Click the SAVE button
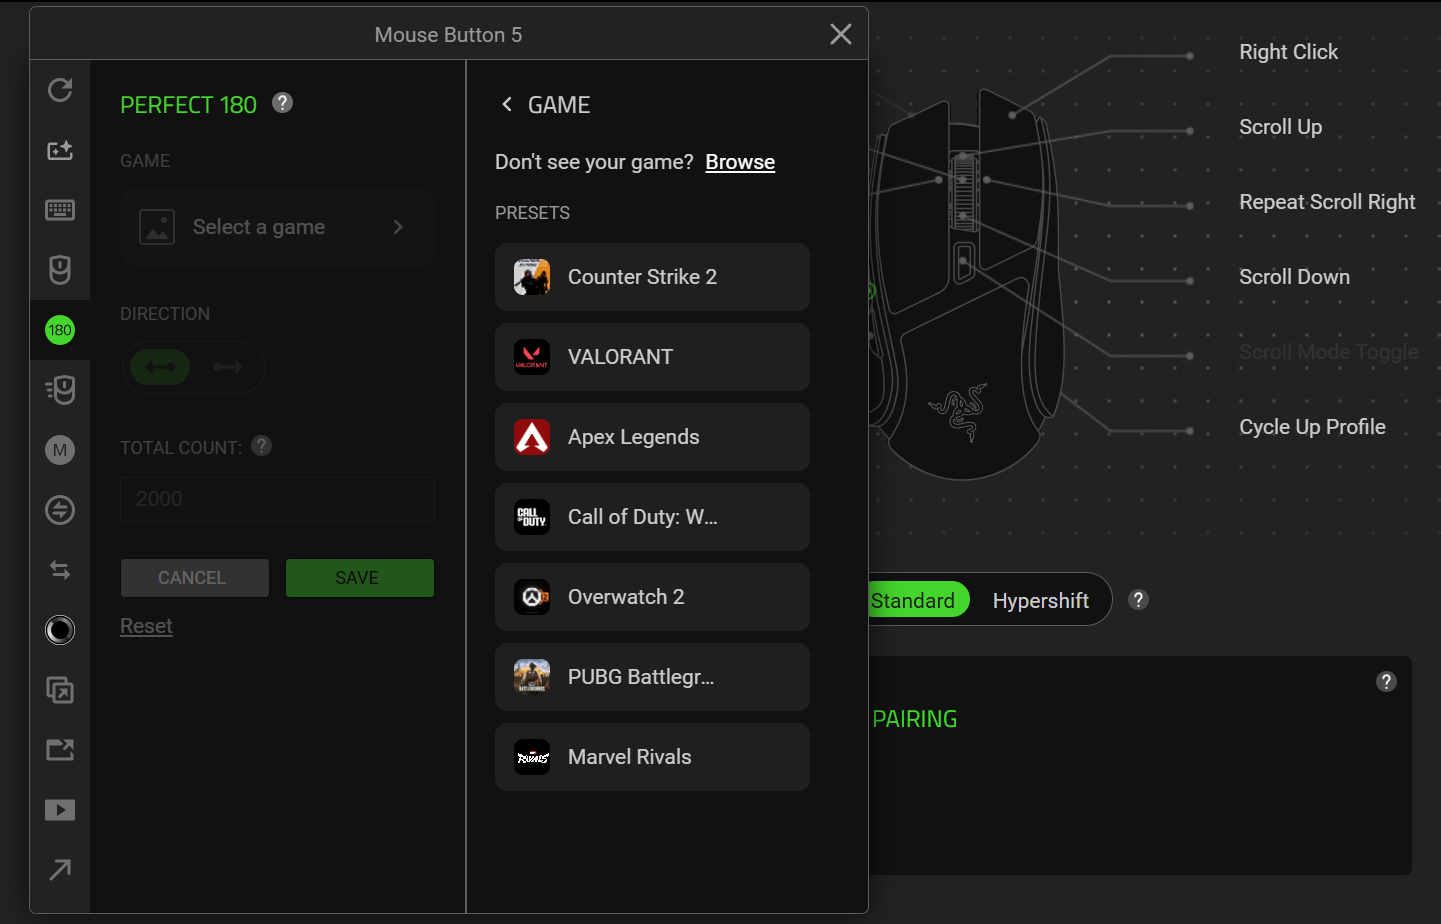Screen dimensions: 1441x924 [x=360, y=578]
